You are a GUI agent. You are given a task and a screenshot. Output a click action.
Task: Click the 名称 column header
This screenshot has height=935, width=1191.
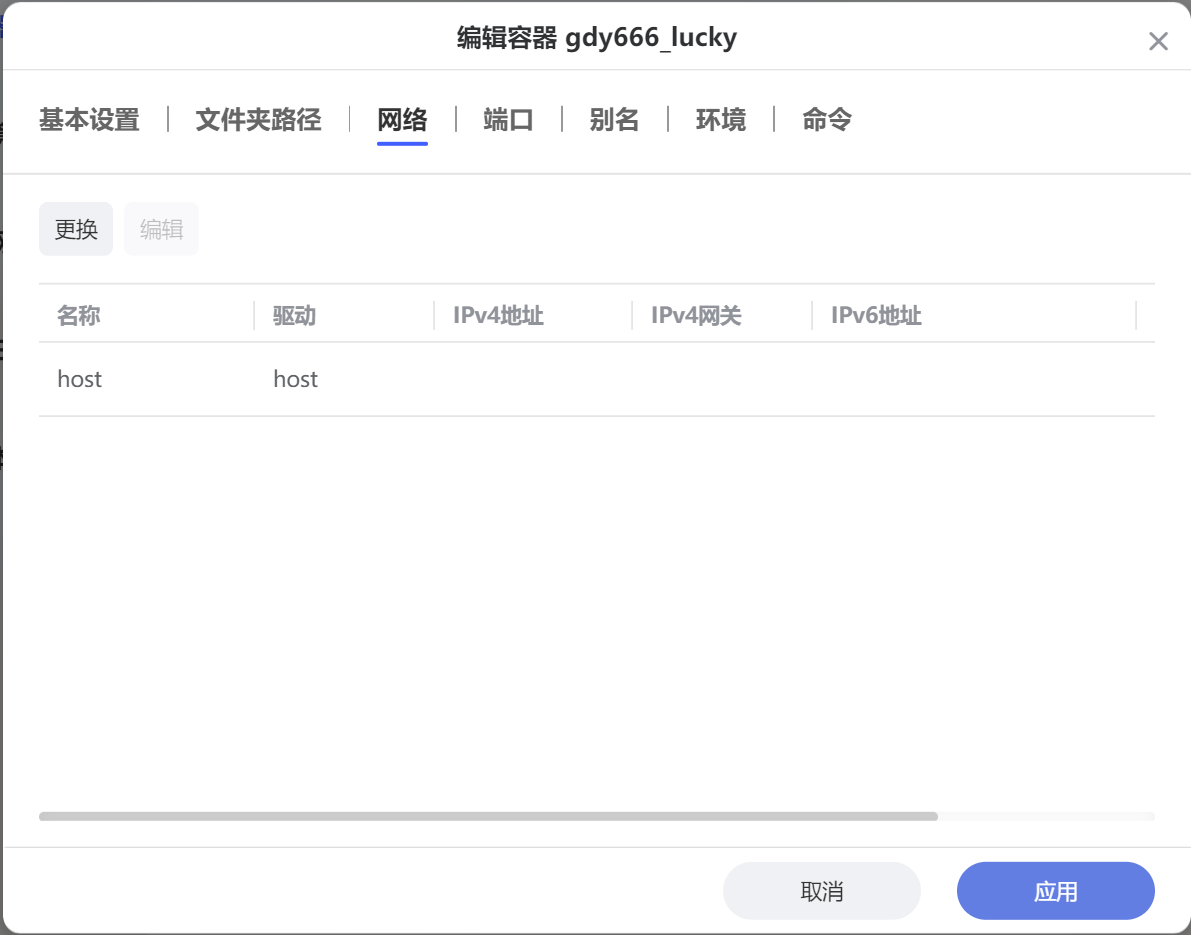coord(78,315)
